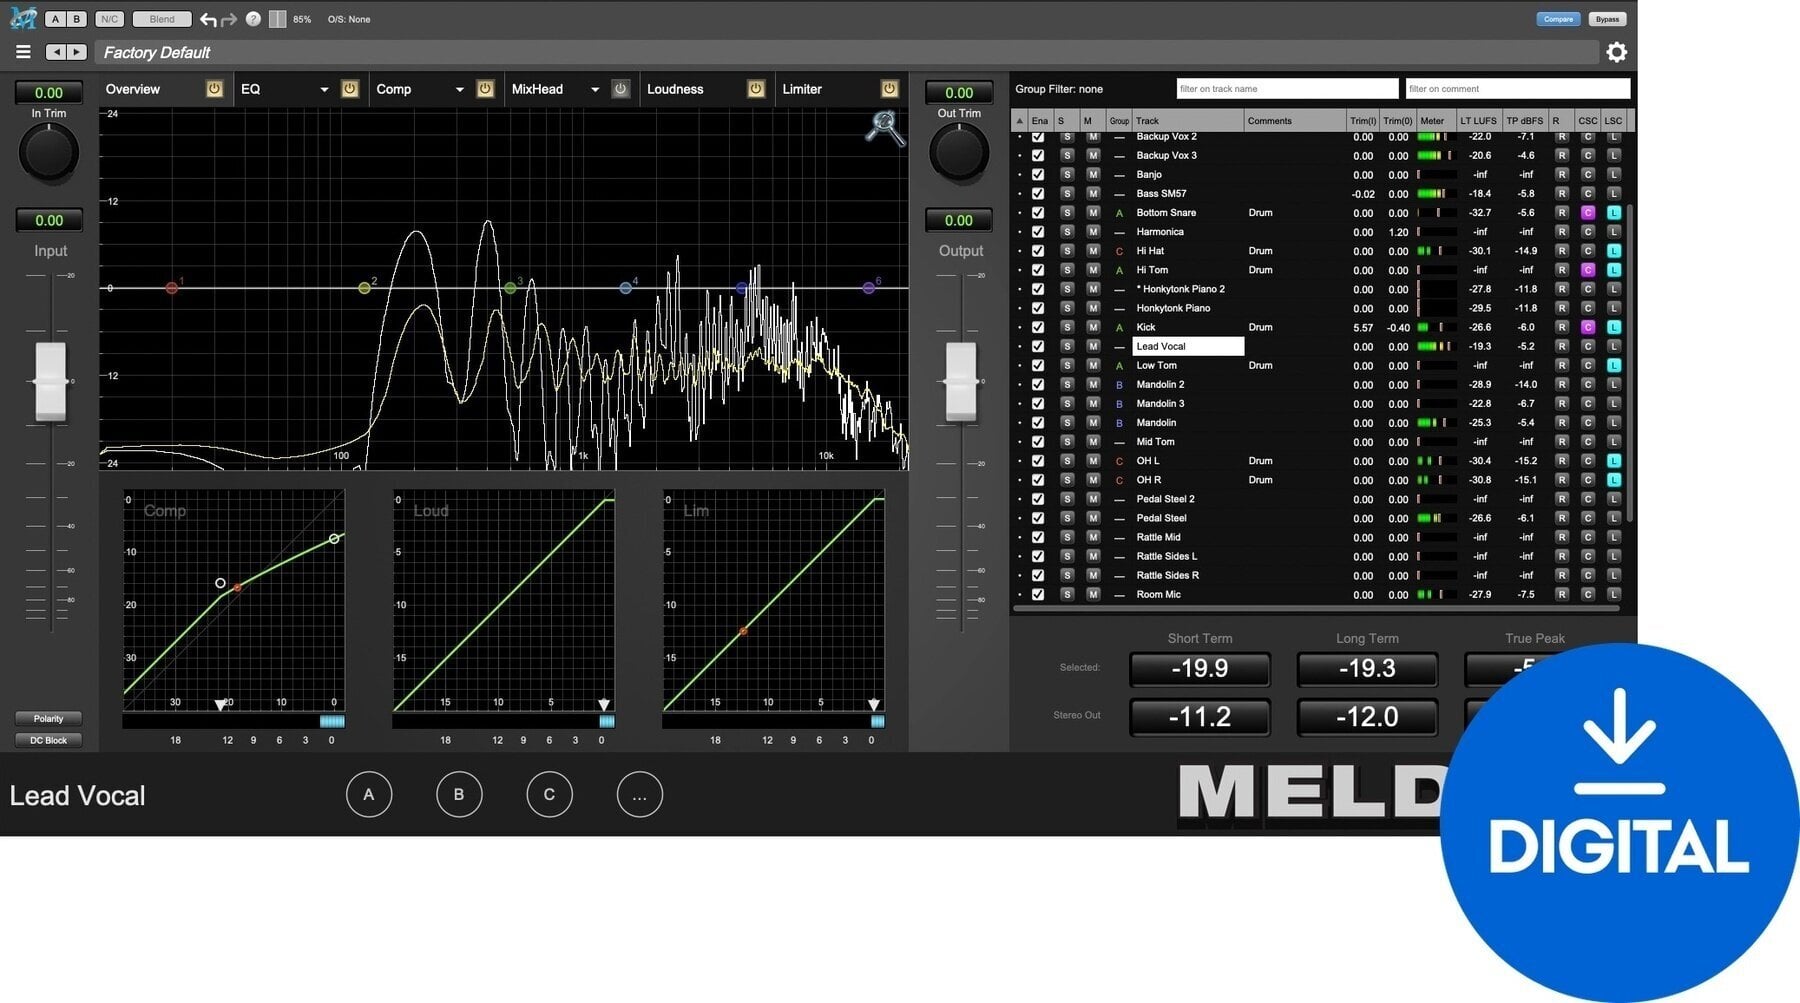Image resolution: width=1800 pixels, height=1003 pixels.
Task: Click the purple CSC button for Bottom Snare
Action: pyautogui.click(x=1587, y=213)
